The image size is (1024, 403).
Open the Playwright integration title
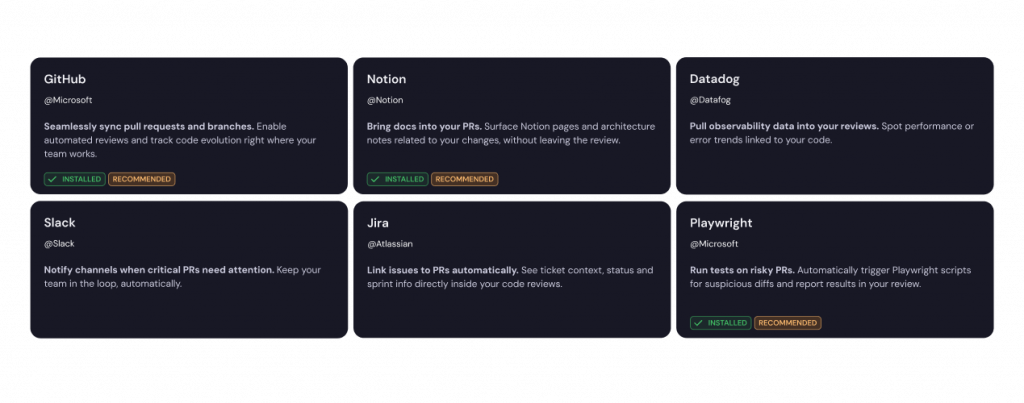(721, 223)
